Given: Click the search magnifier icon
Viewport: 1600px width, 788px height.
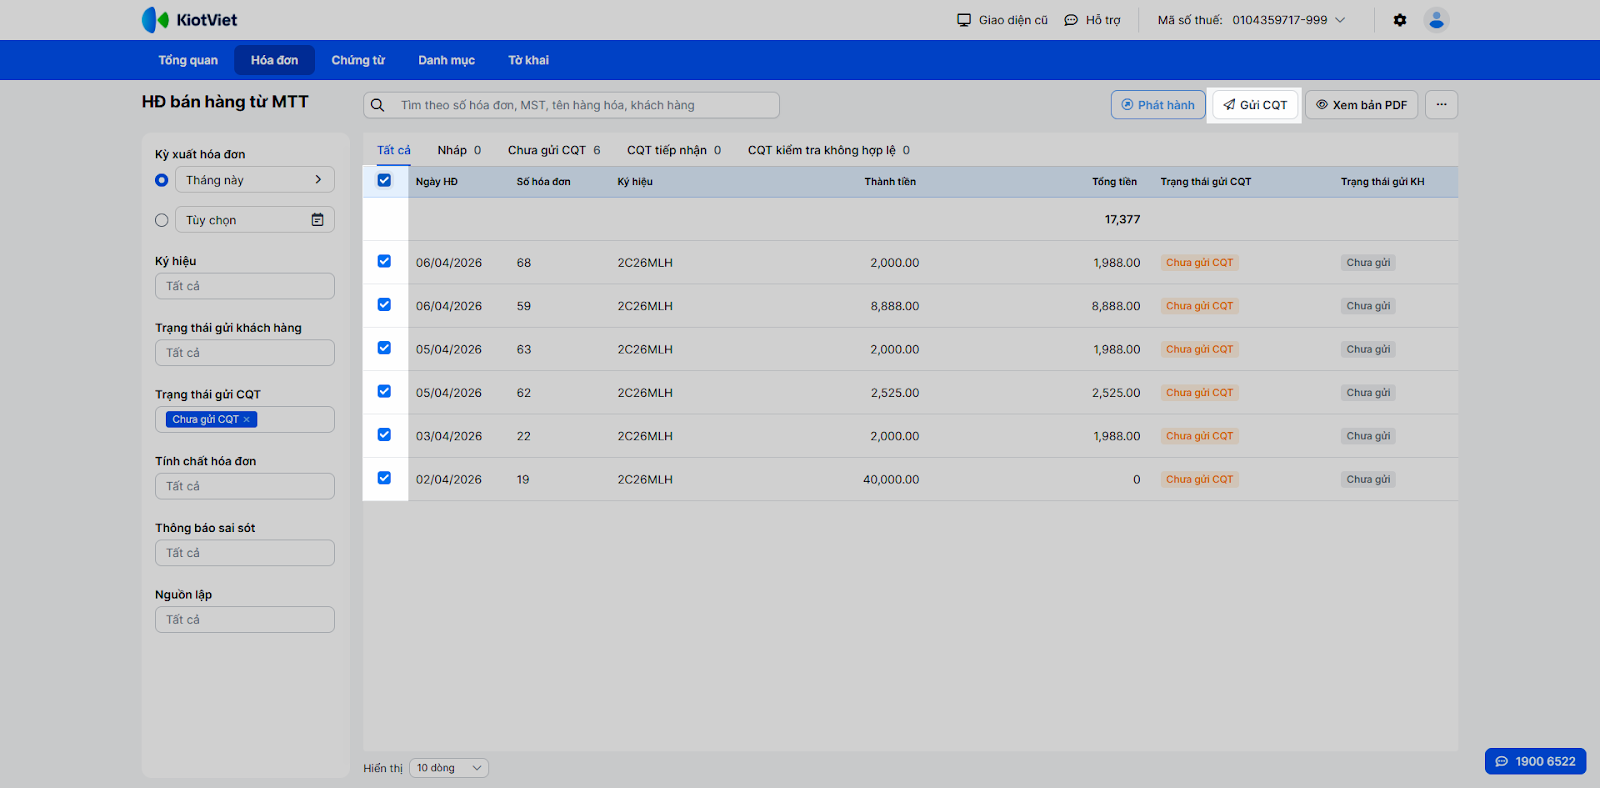Looking at the screenshot, I should point(378,105).
